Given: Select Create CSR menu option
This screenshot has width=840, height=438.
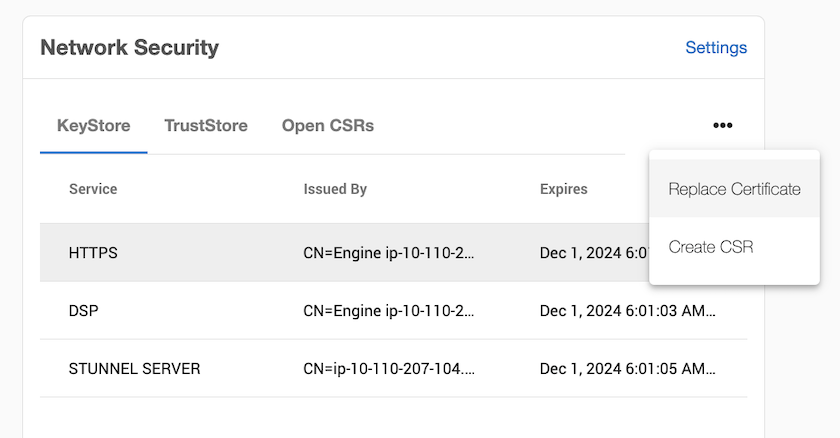Looking at the screenshot, I should (710, 247).
